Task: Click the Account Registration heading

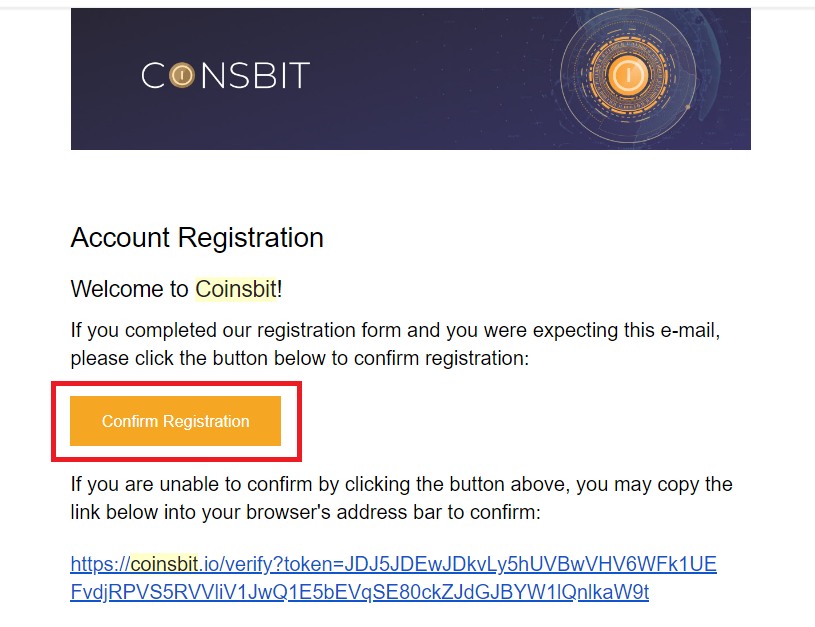Action: click(x=196, y=238)
